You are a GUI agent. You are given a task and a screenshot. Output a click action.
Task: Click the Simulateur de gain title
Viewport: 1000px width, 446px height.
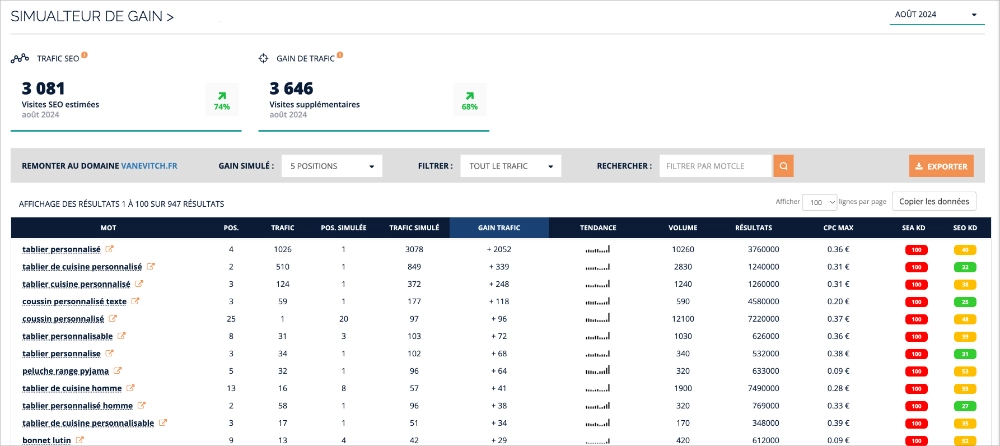pyautogui.click(x=92, y=17)
